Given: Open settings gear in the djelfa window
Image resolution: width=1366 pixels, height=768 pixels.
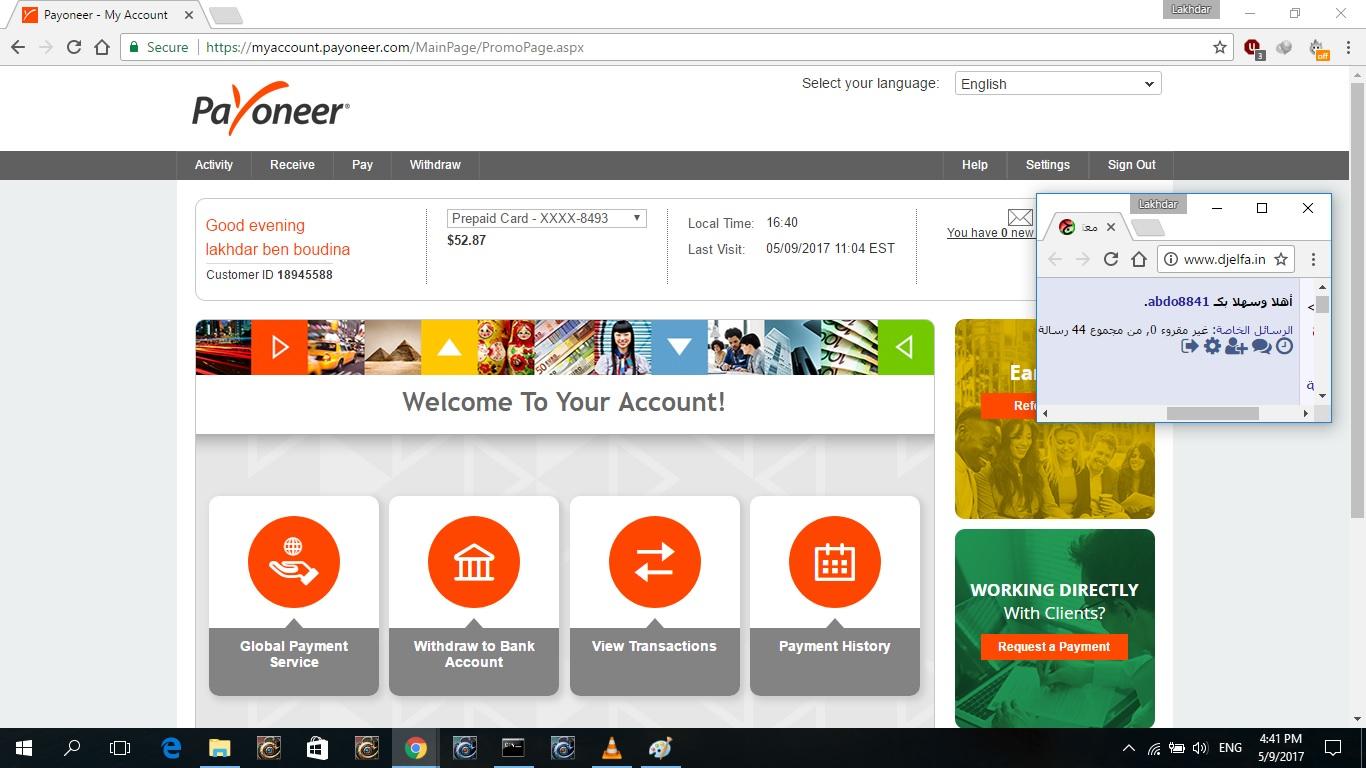Looking at the screenshot, I should 1212,346.
